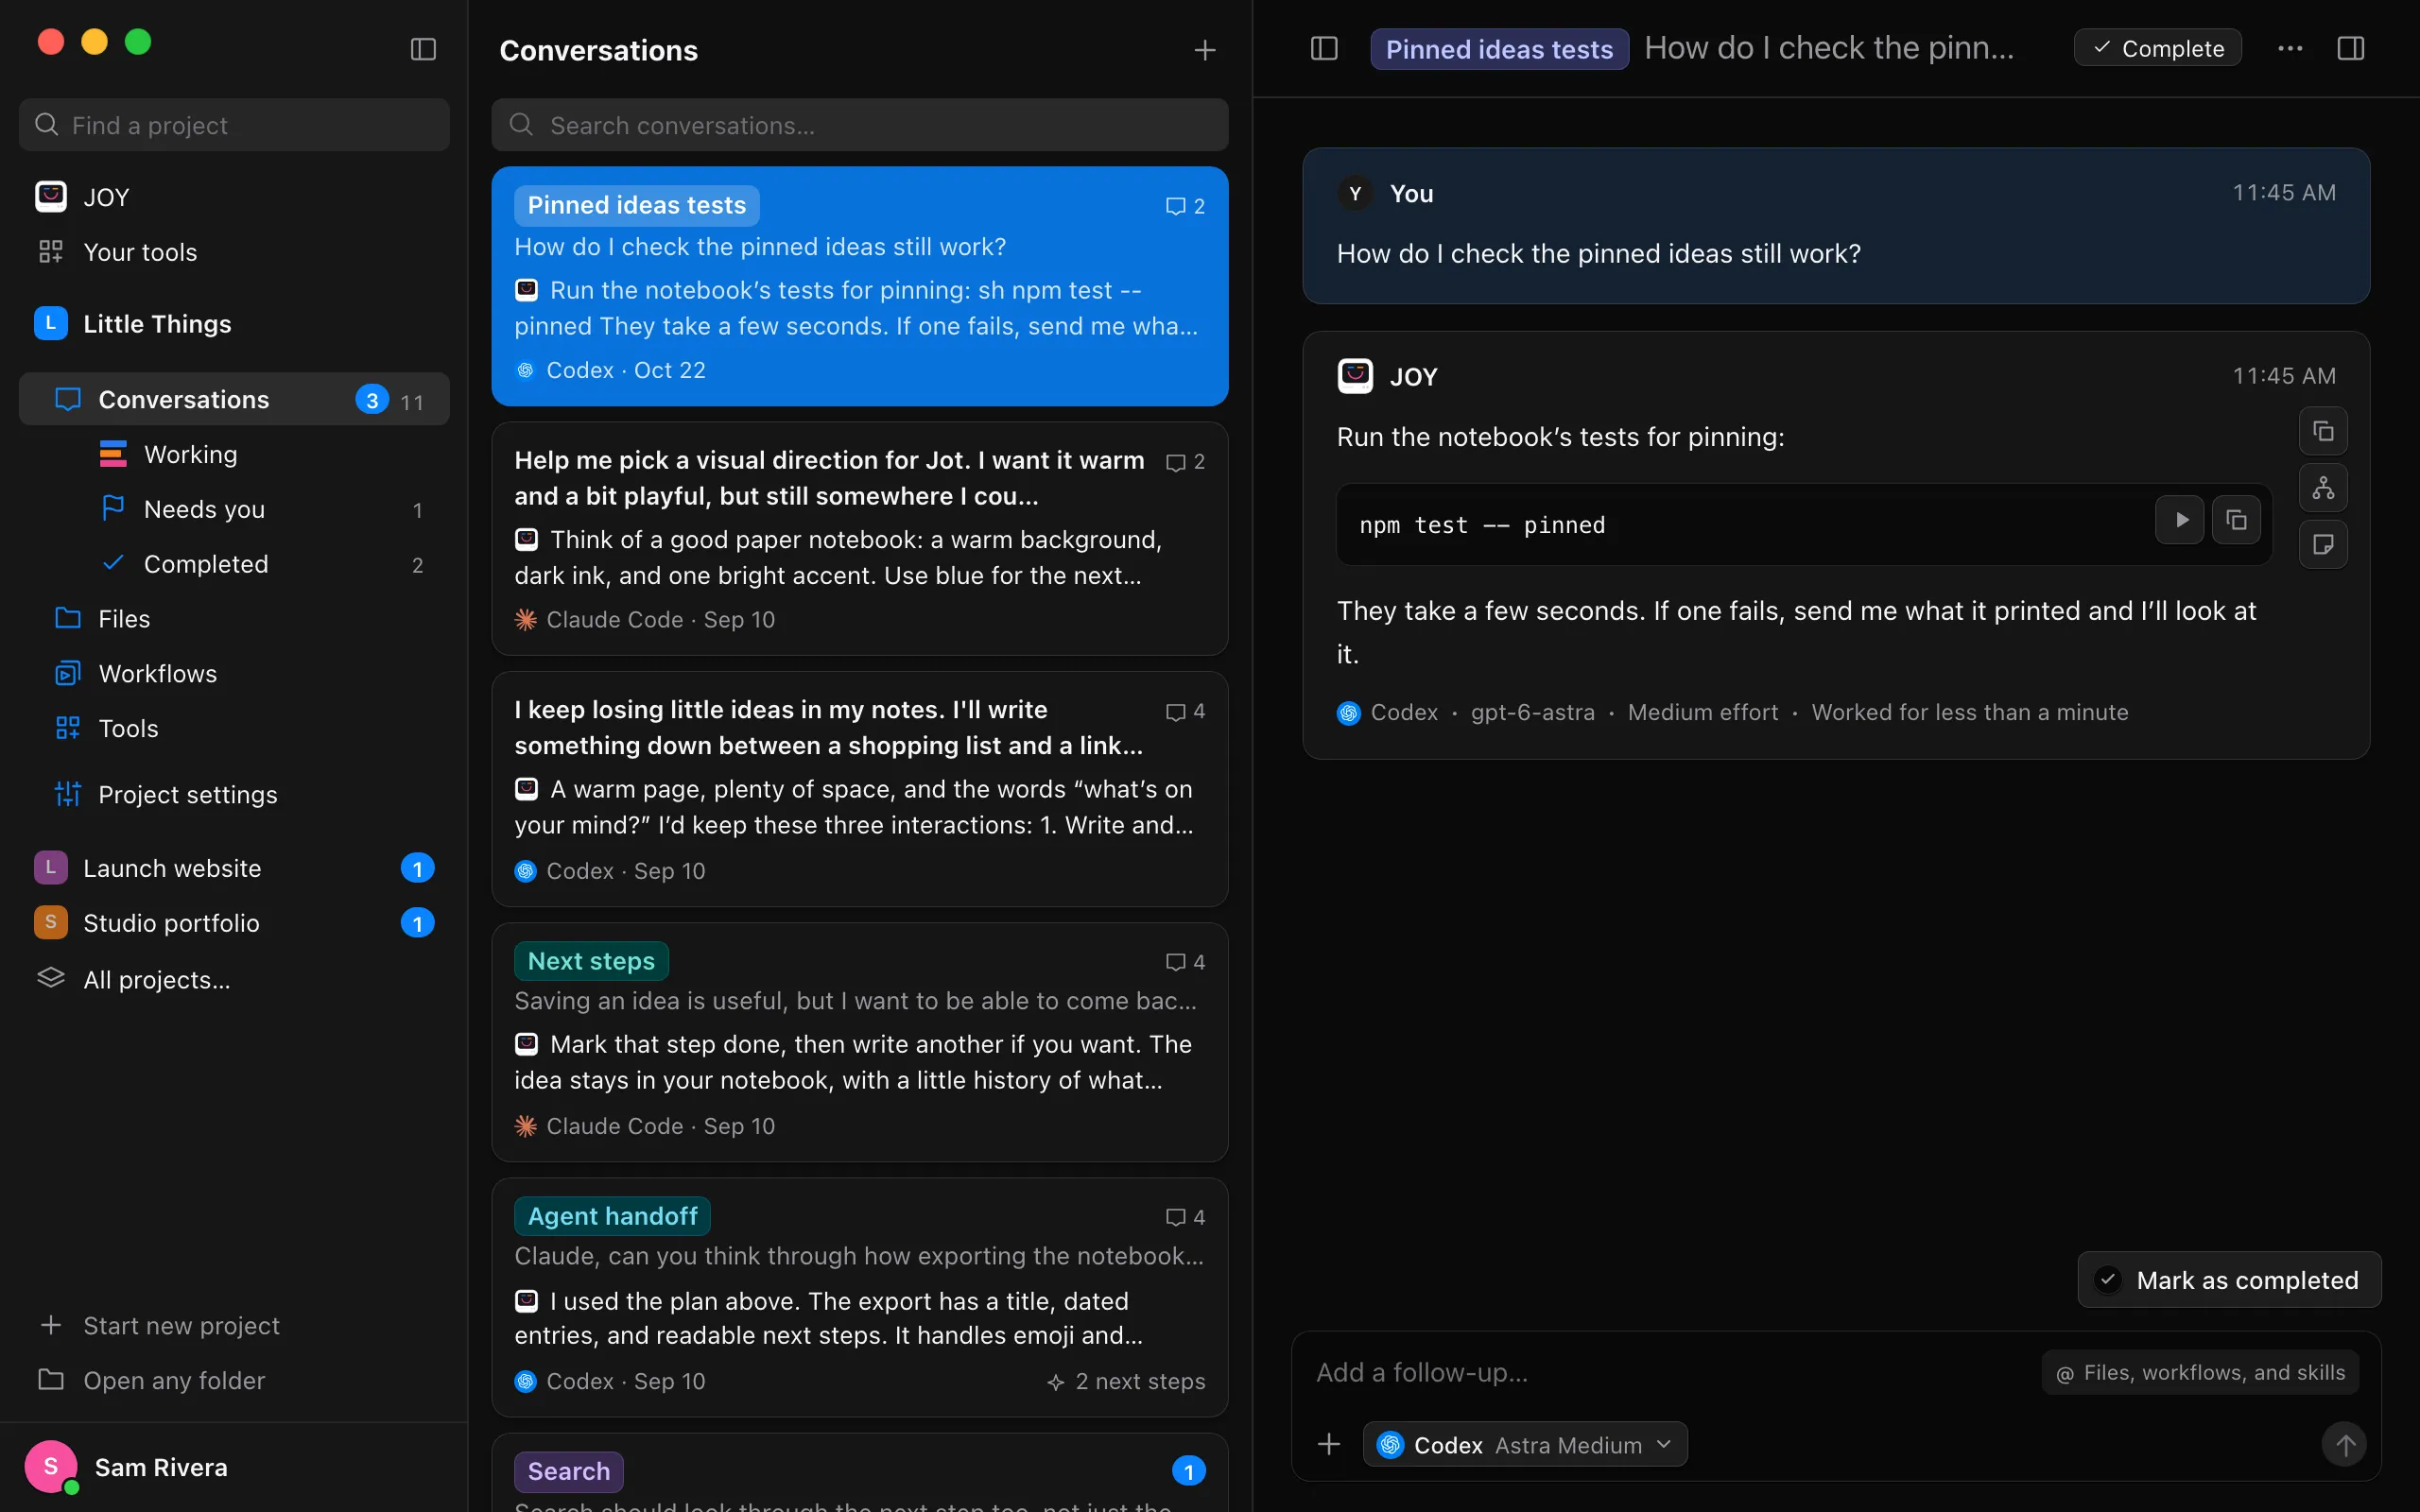The height and width of the screenshot is (1512, 2420).
Task: Open the Launch website project
Action: point(234,868)
